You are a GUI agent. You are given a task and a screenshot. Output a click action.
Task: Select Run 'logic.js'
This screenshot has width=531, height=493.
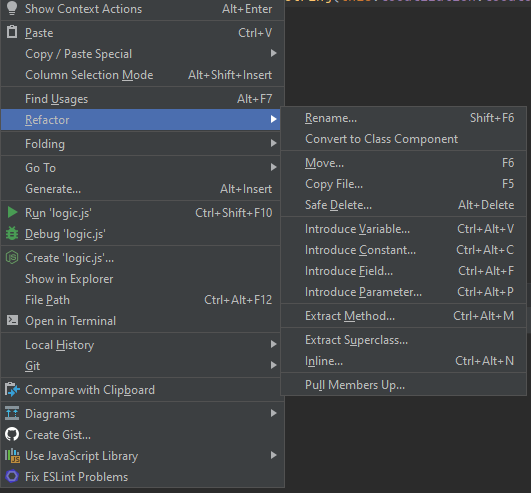[x=141, y=213]
